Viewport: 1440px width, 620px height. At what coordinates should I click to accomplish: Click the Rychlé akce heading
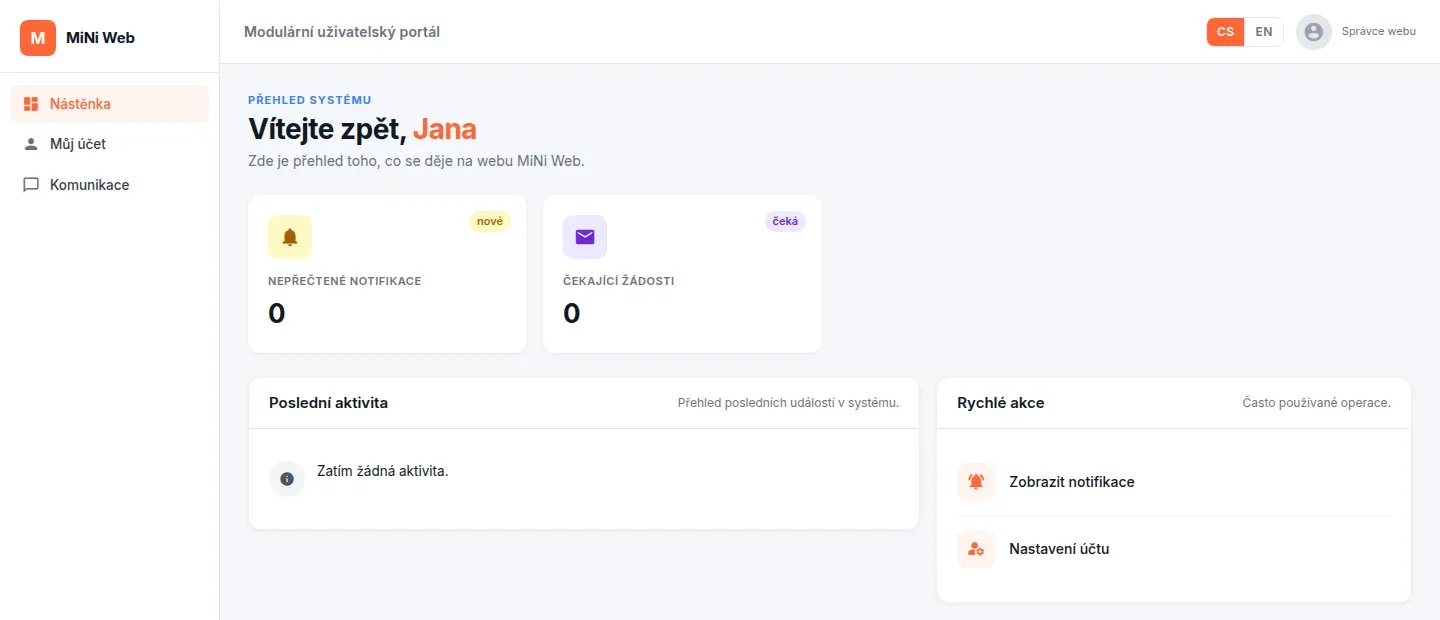1001,403
